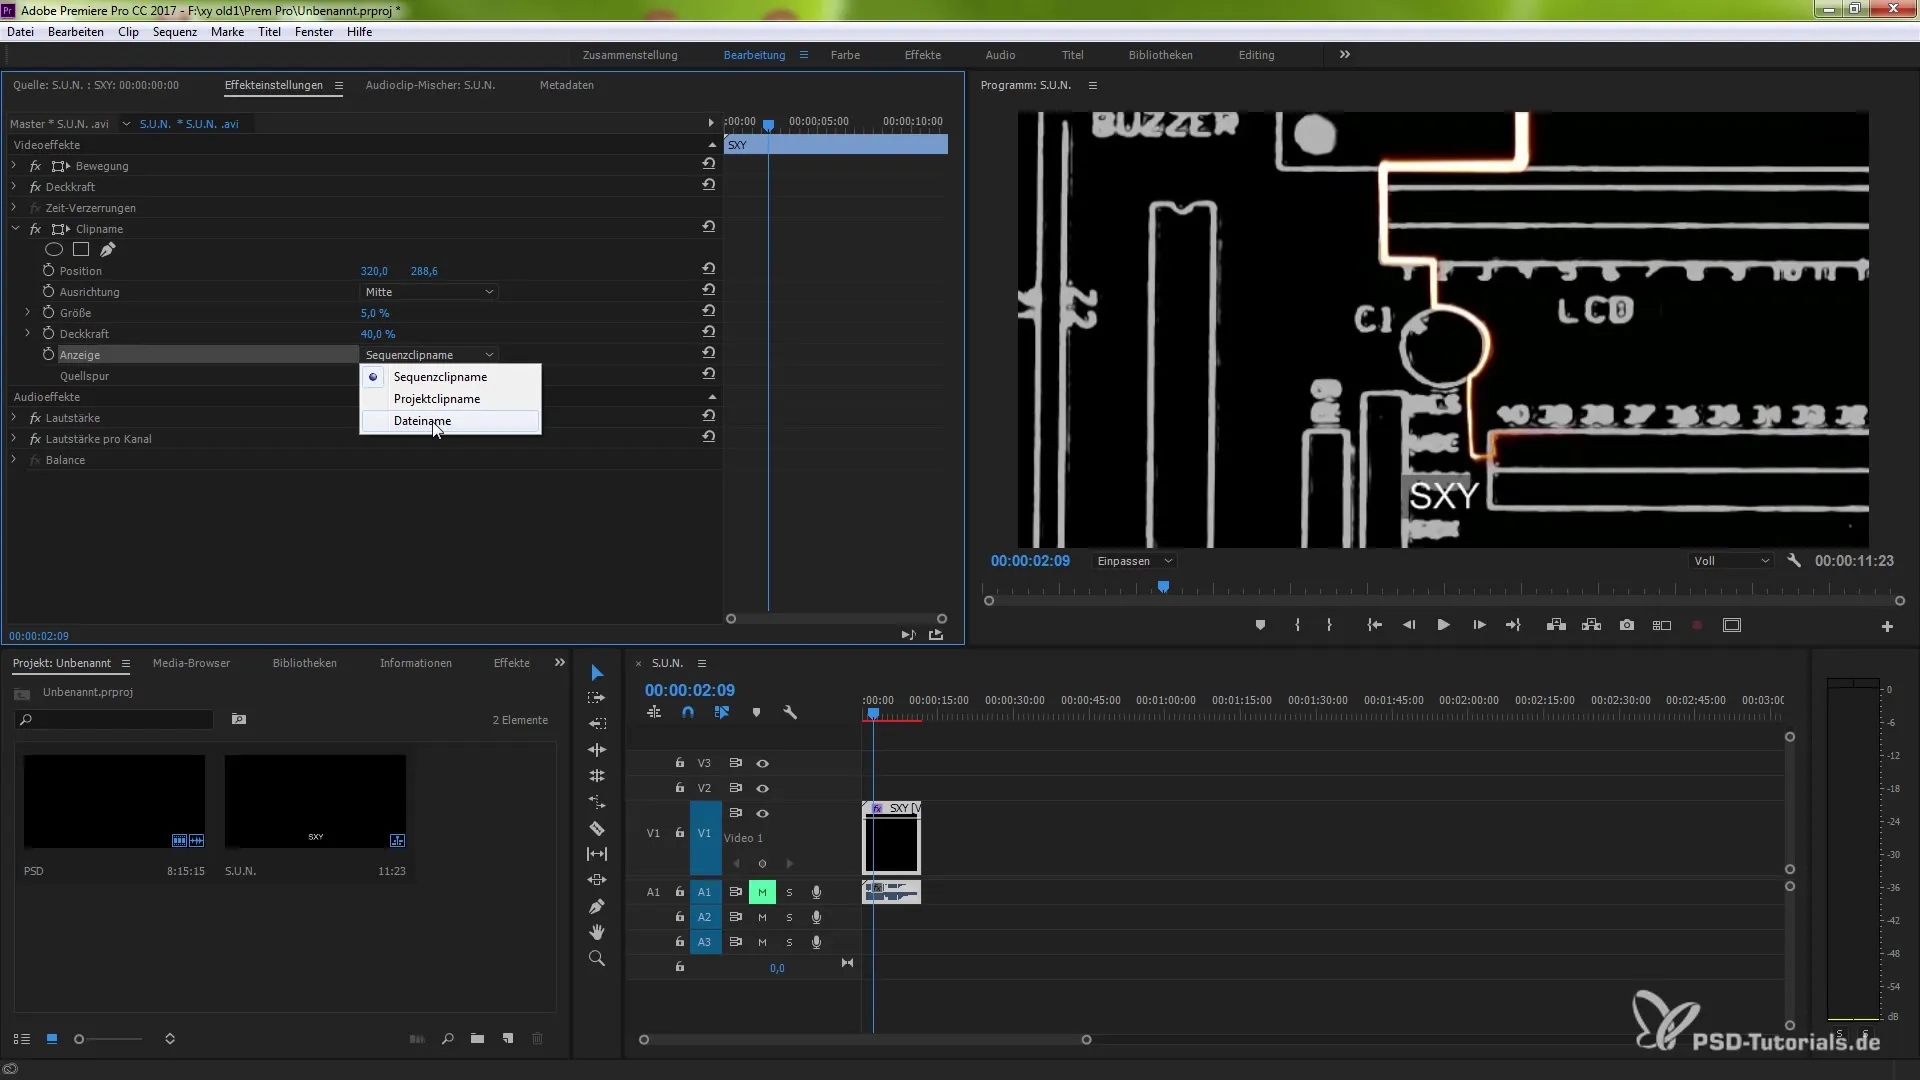Click Extract button in Program monitor
The image size is (1920, 1080).
coord(1592,625)
